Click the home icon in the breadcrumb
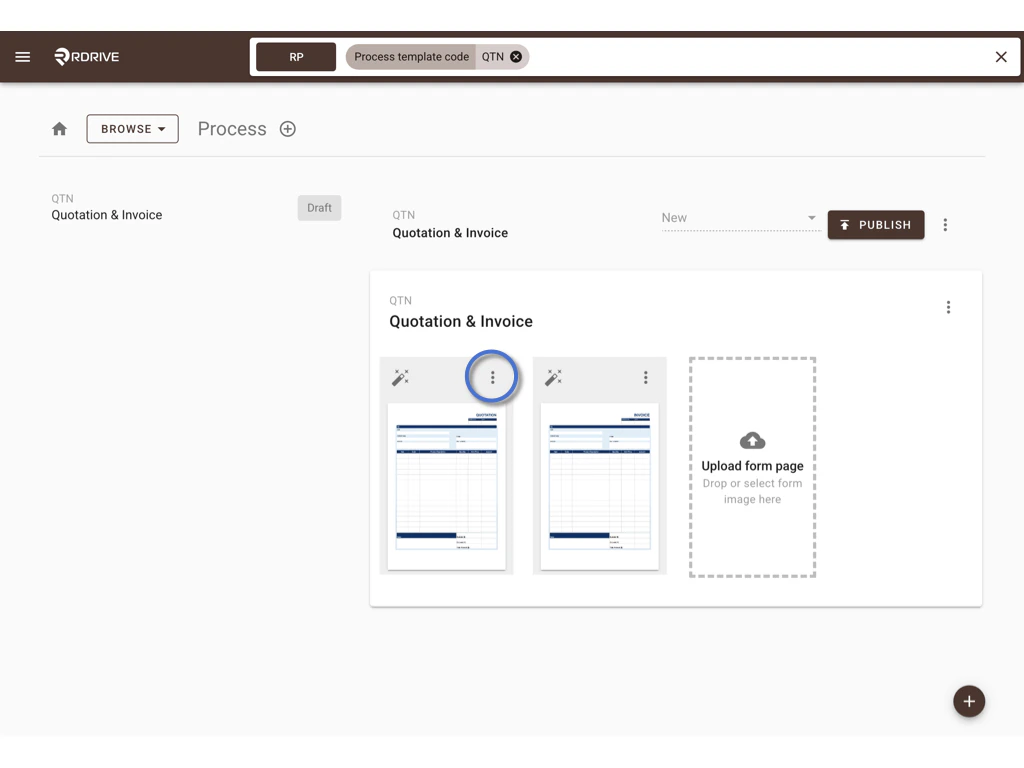1024x768 pixels. (59, 128)
